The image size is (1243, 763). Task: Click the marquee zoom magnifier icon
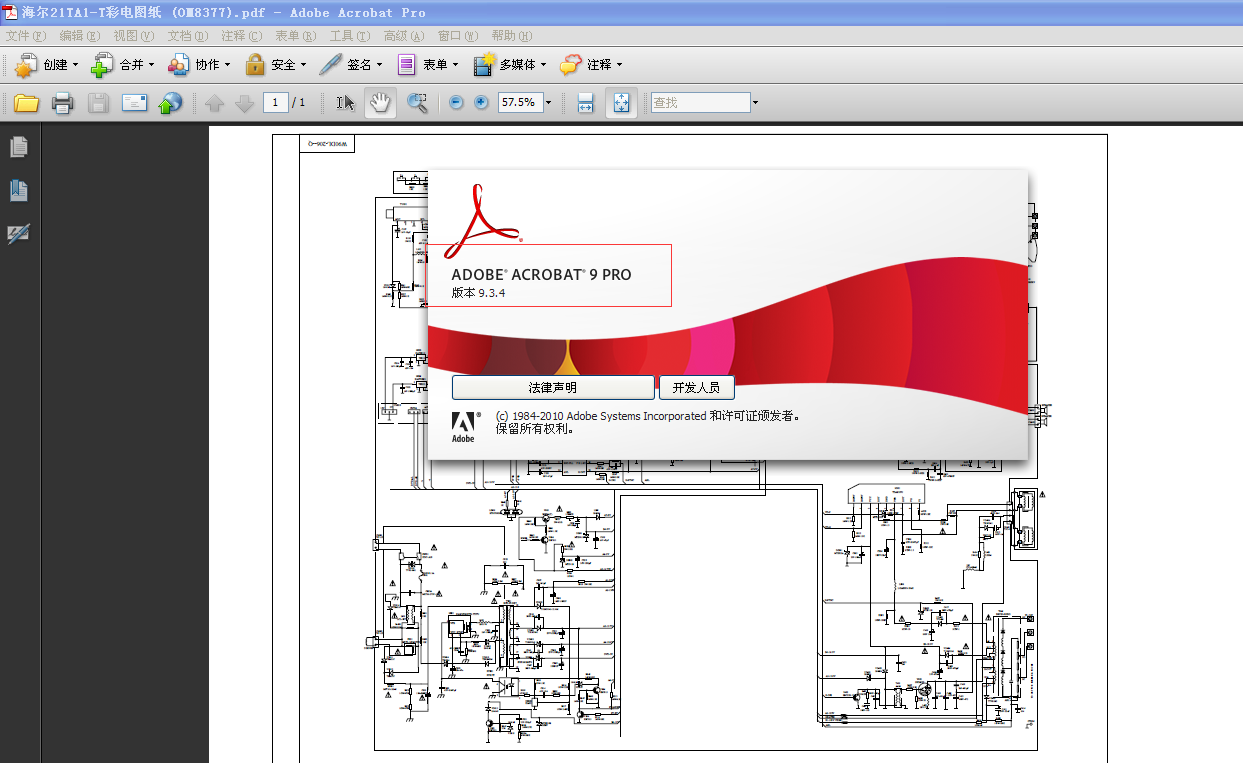(417, 102)
